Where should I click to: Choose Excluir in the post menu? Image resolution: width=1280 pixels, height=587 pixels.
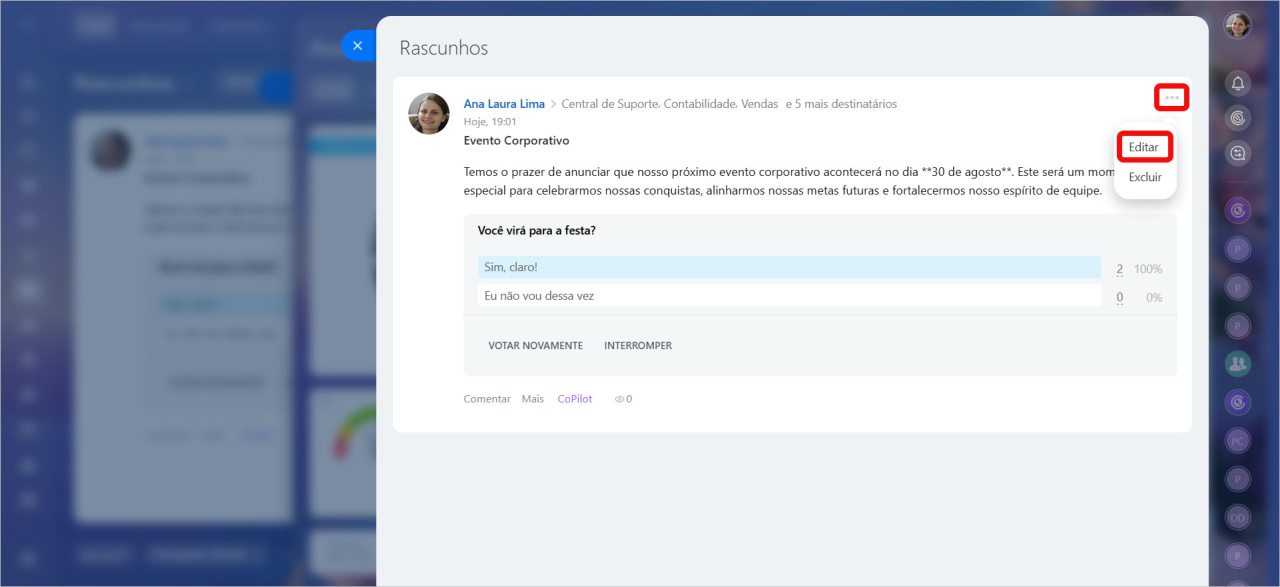[1145, 177]
